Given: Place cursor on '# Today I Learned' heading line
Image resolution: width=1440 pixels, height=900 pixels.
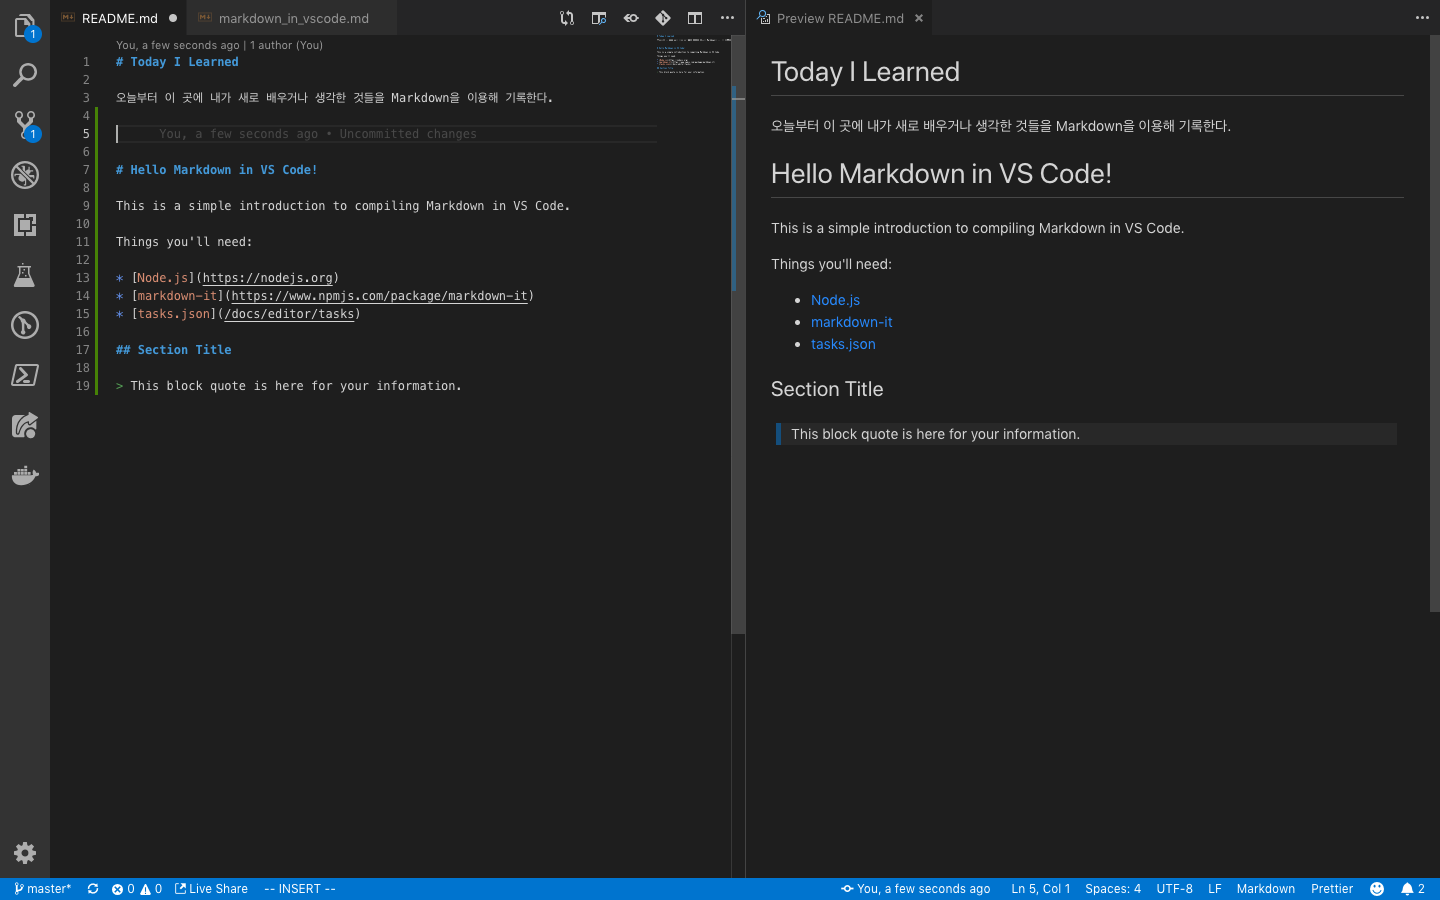Looking at the screenshot, I should 177,62.
